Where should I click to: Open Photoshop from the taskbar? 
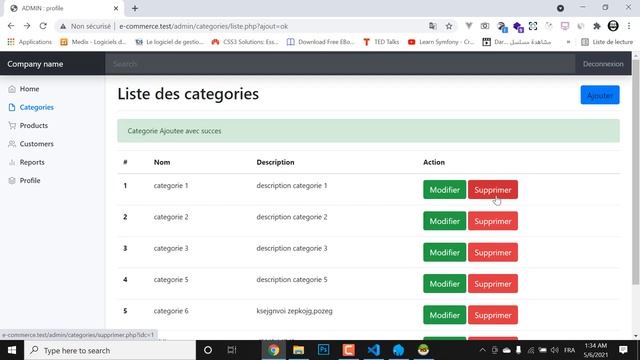pyautogui.click(x=323, y=350)
